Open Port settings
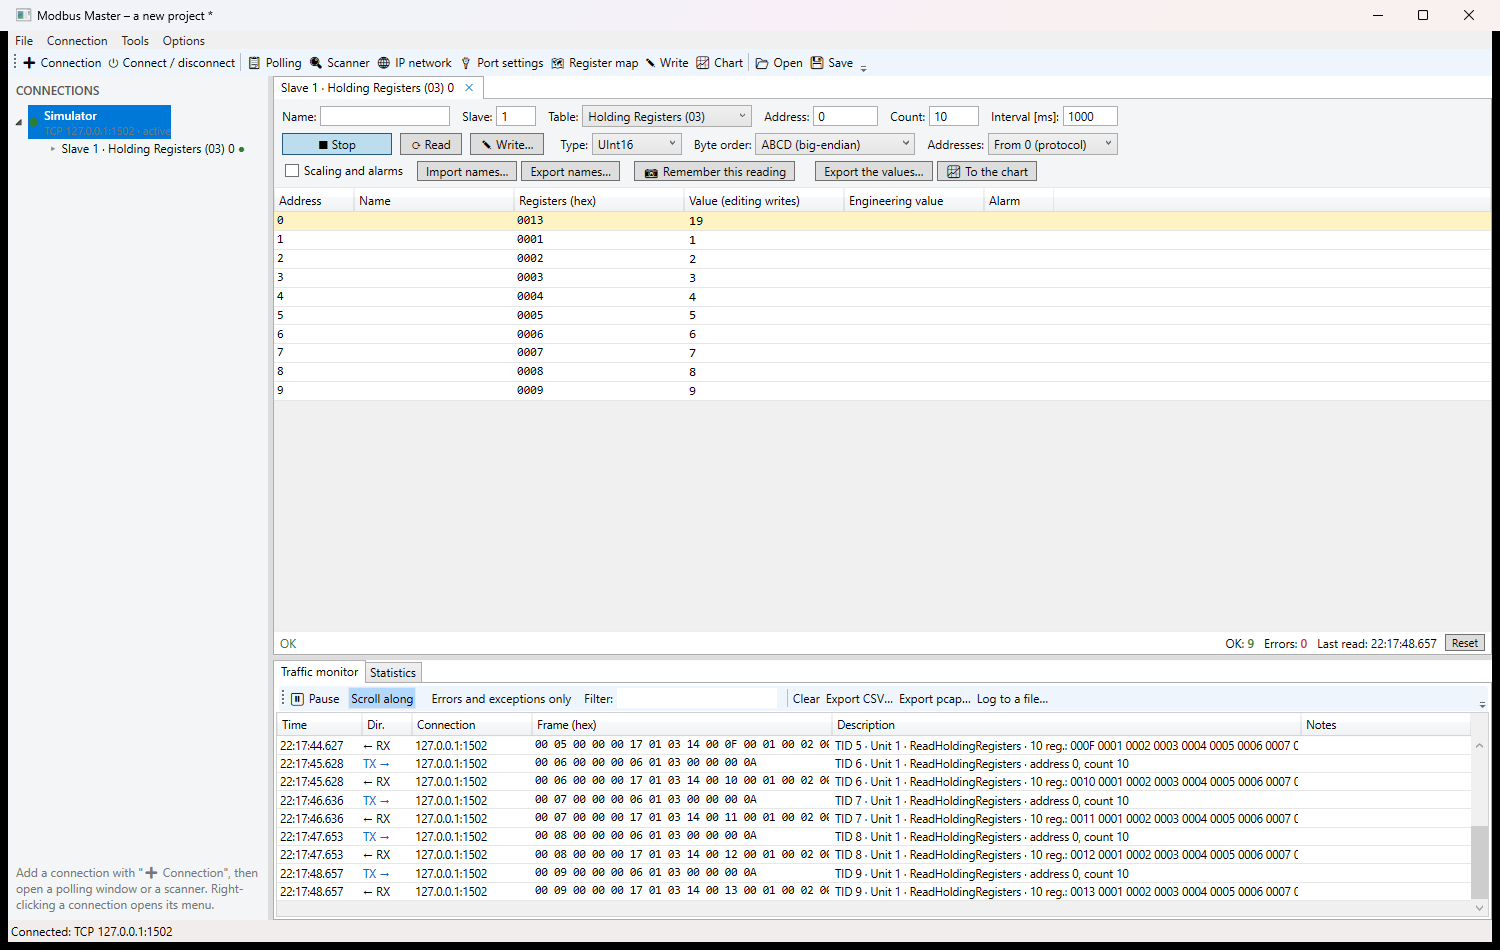 point(501,63)
